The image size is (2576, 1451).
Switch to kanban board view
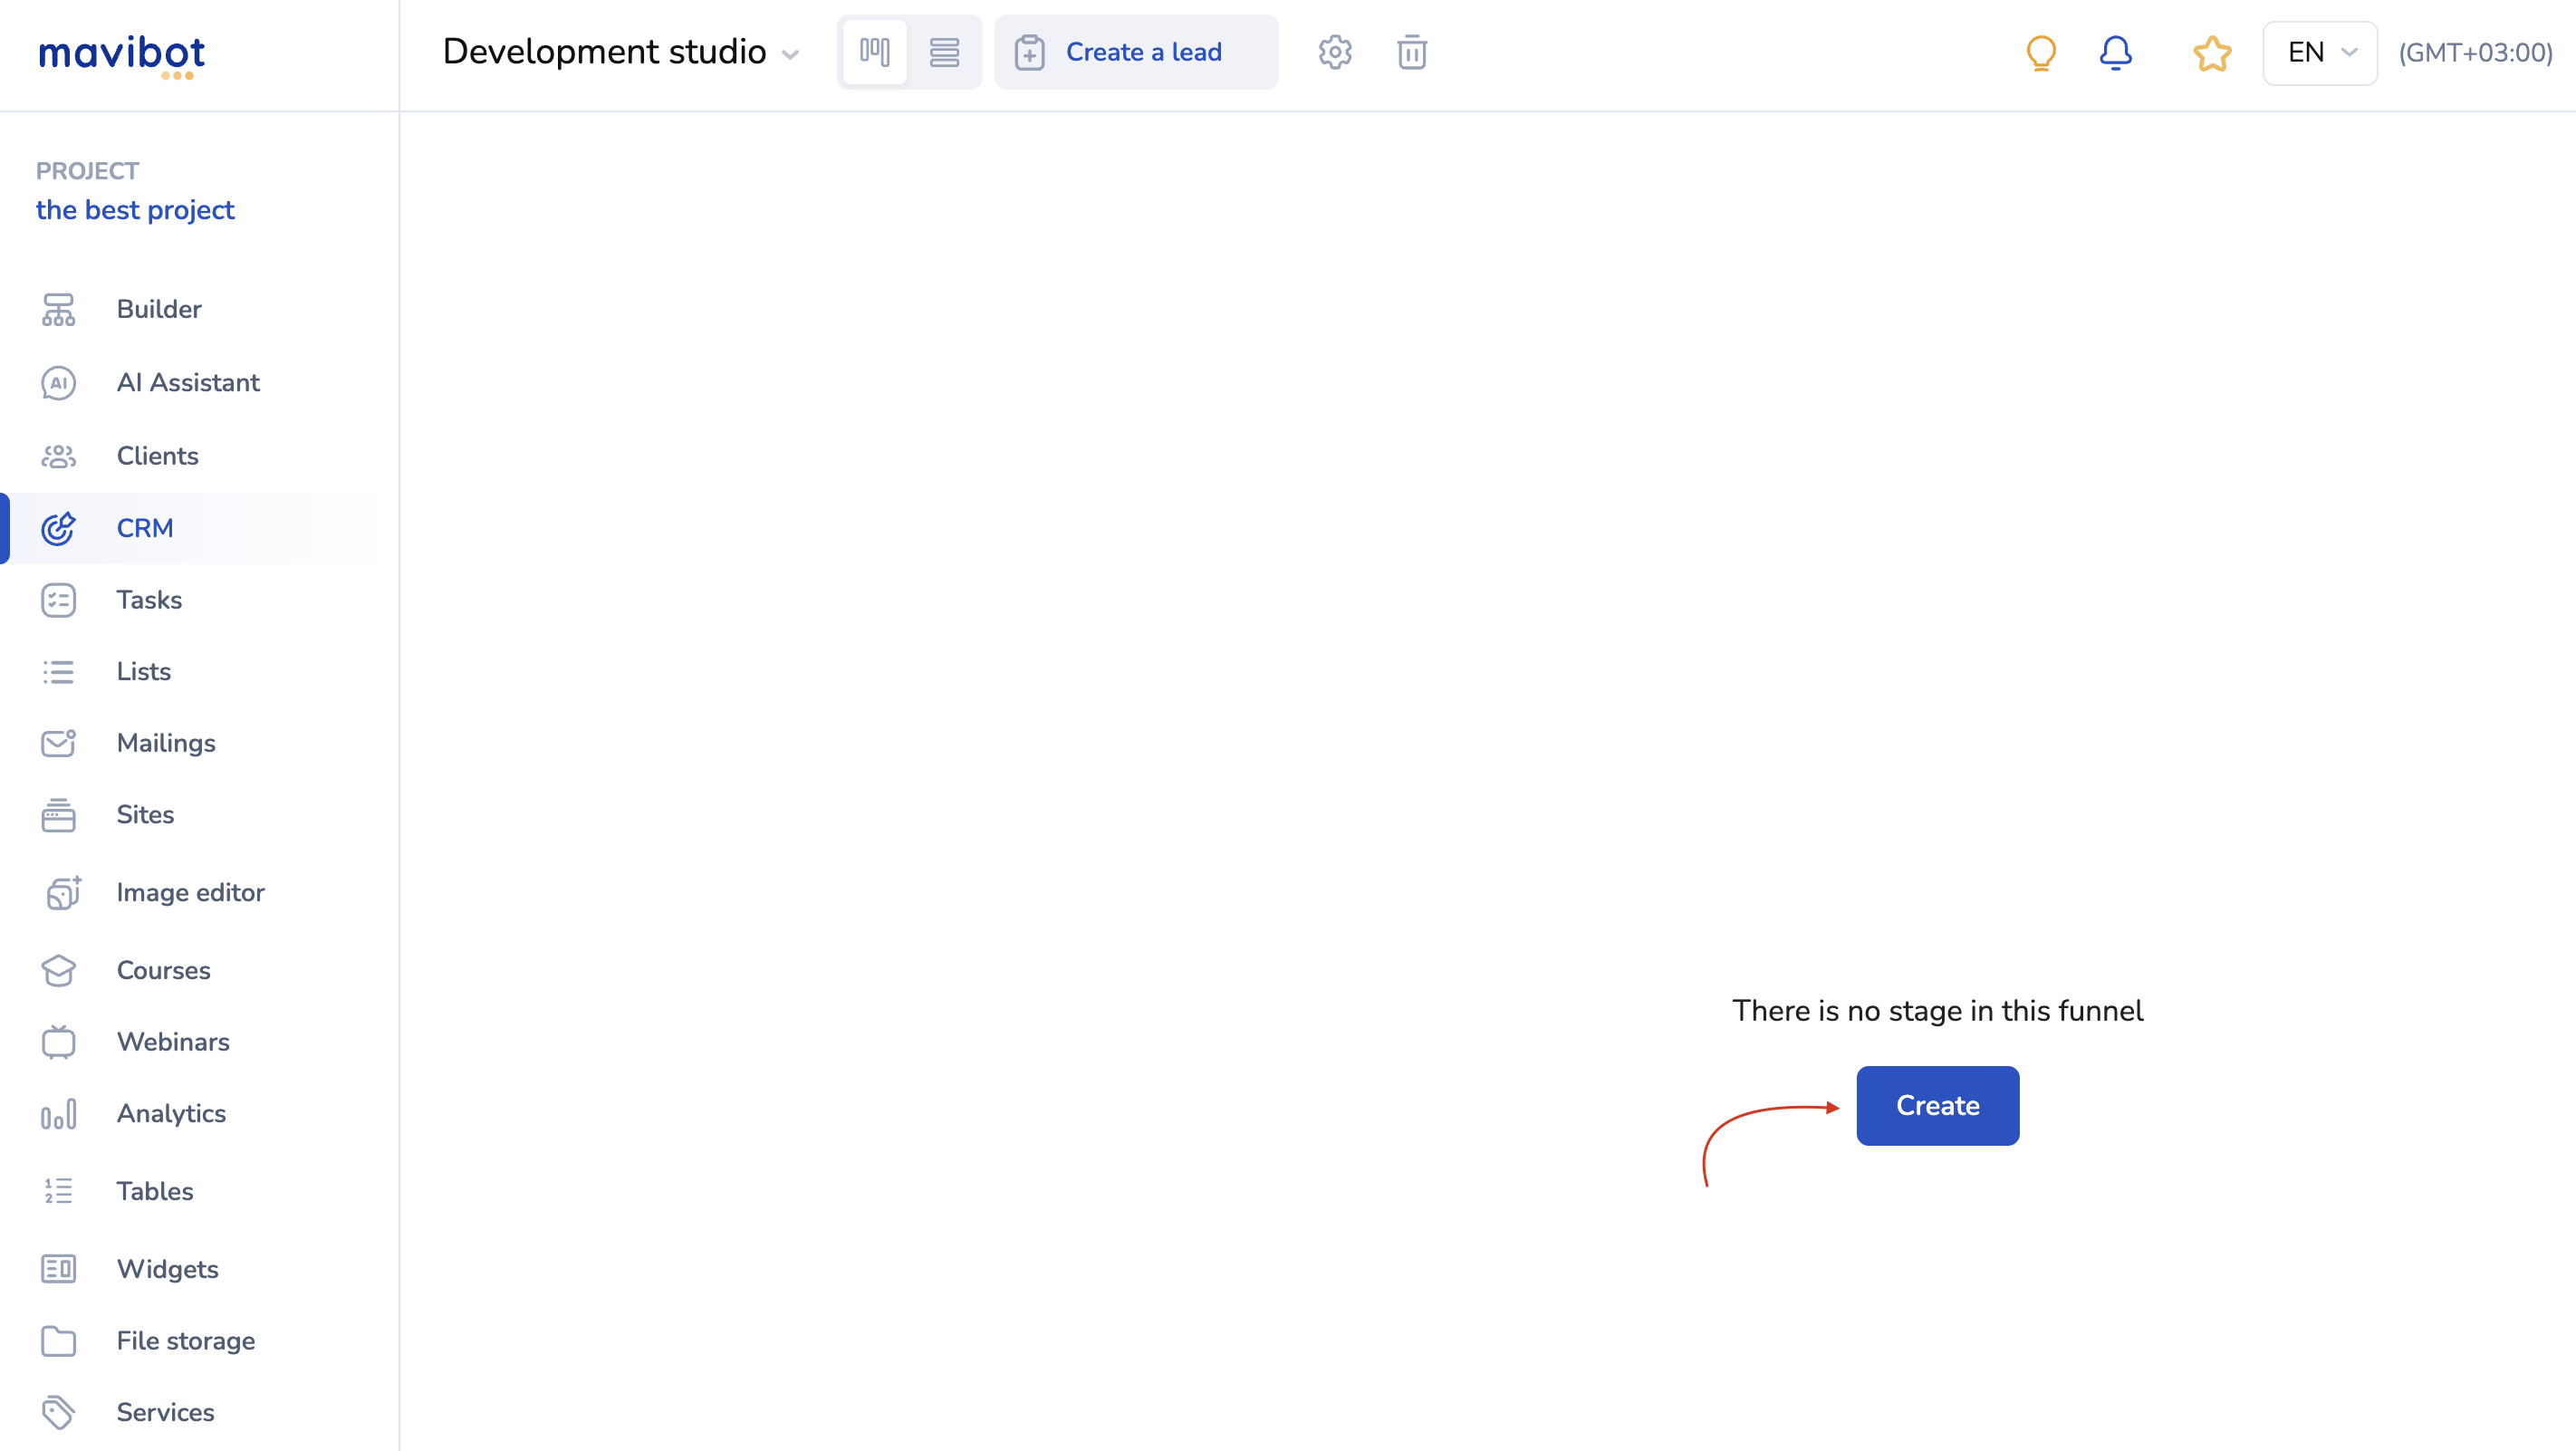click(874, 52)
